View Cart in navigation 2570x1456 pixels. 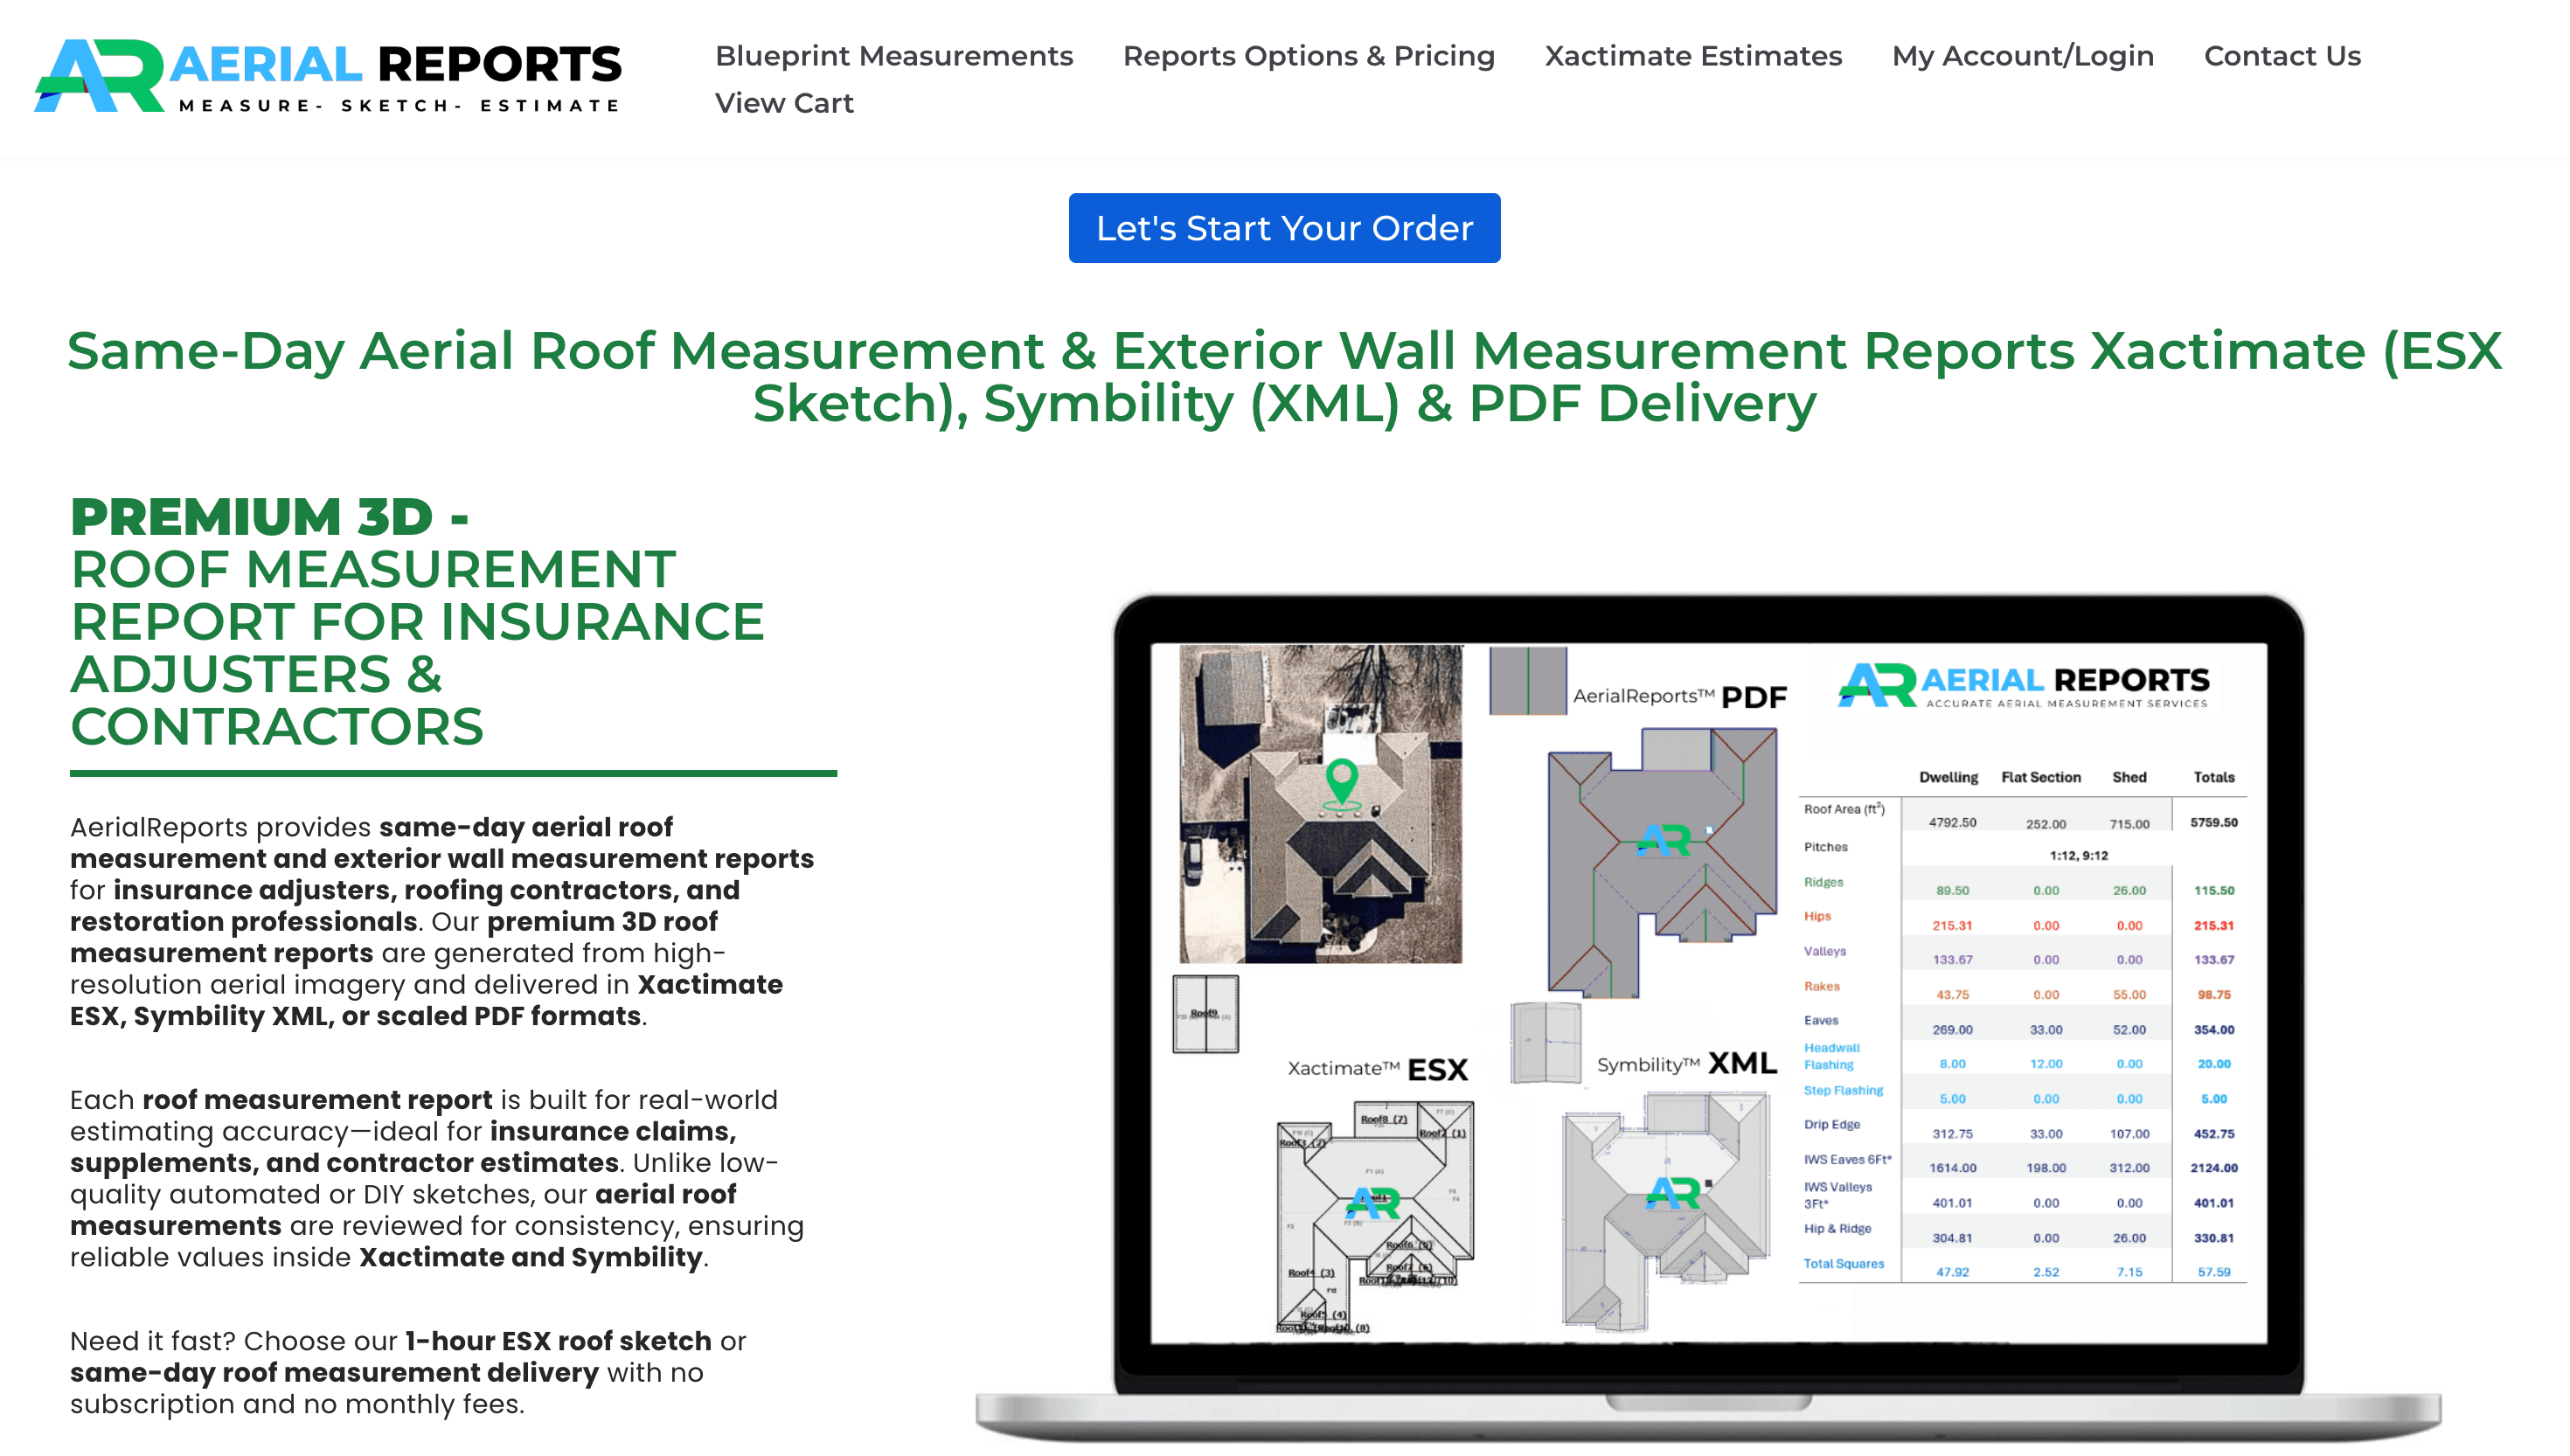click(784, 103)
